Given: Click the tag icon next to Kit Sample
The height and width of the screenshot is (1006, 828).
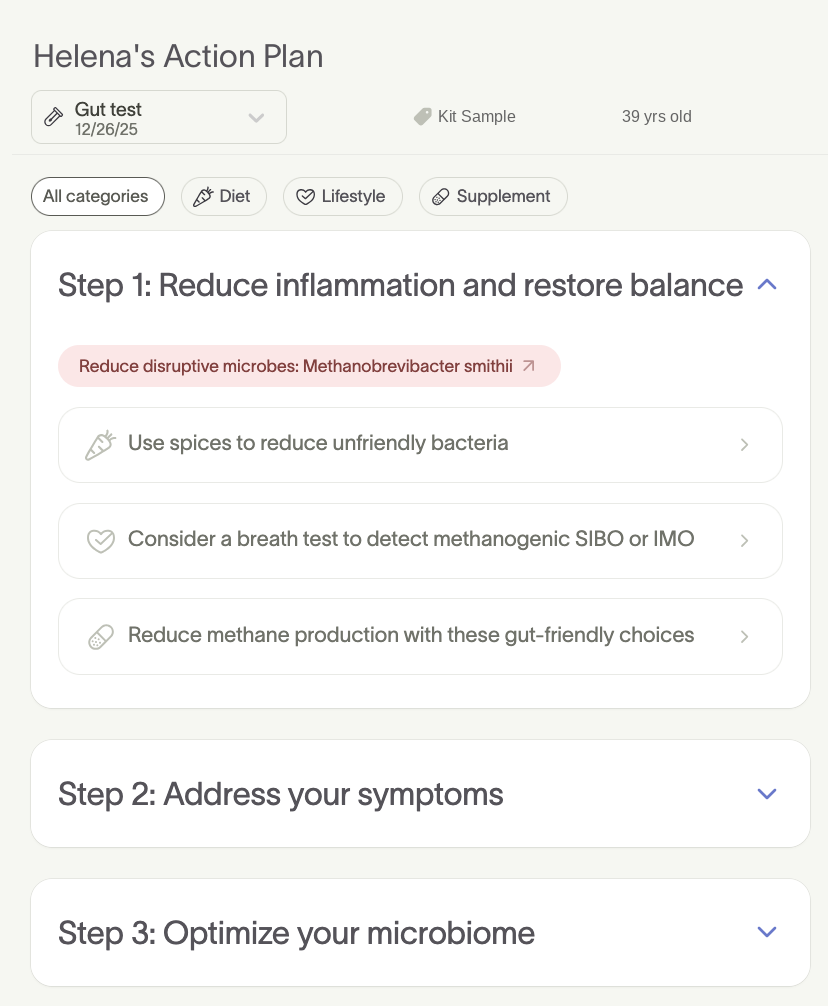Looking at the screenshot, I should [422, 116].
